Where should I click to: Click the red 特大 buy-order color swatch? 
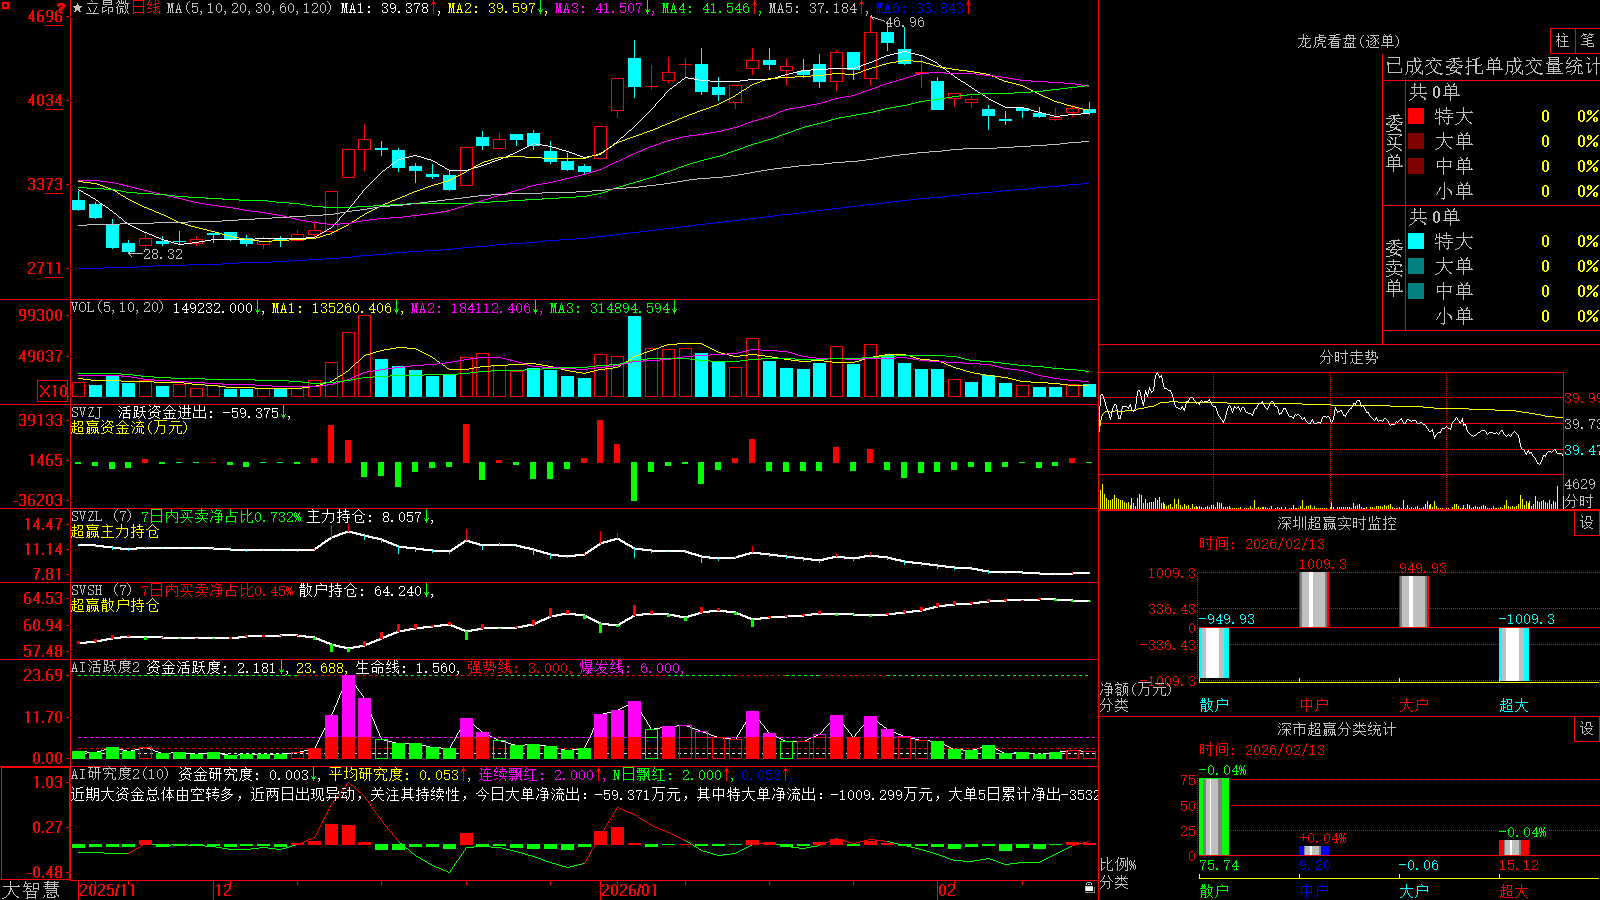pyautogui.click(x=1416, y=116)
